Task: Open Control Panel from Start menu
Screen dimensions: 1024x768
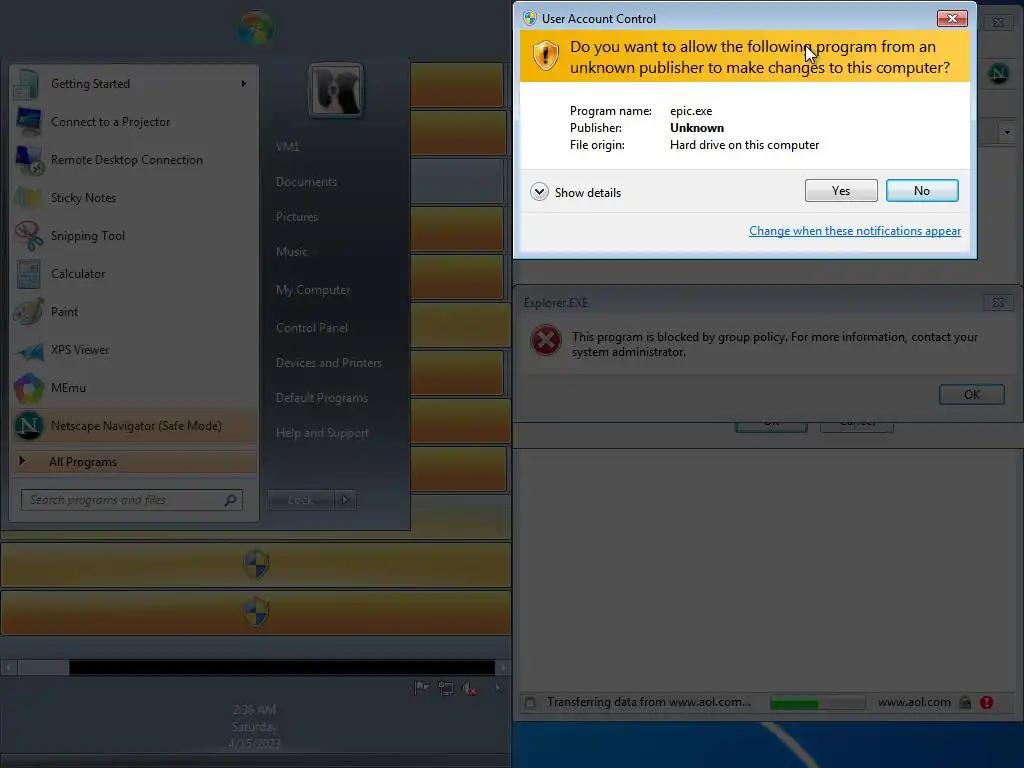Action: [x=312, y=328]
